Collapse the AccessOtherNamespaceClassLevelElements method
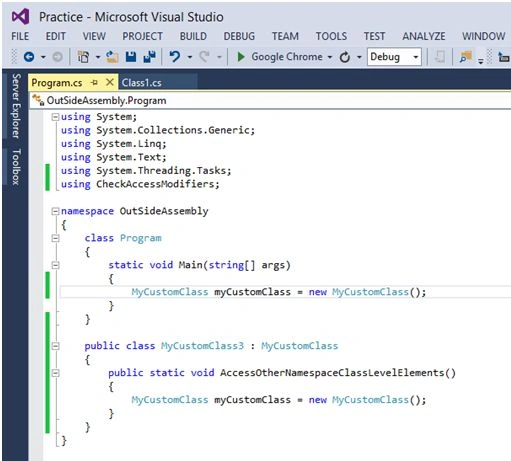 (x=55, y=373)
